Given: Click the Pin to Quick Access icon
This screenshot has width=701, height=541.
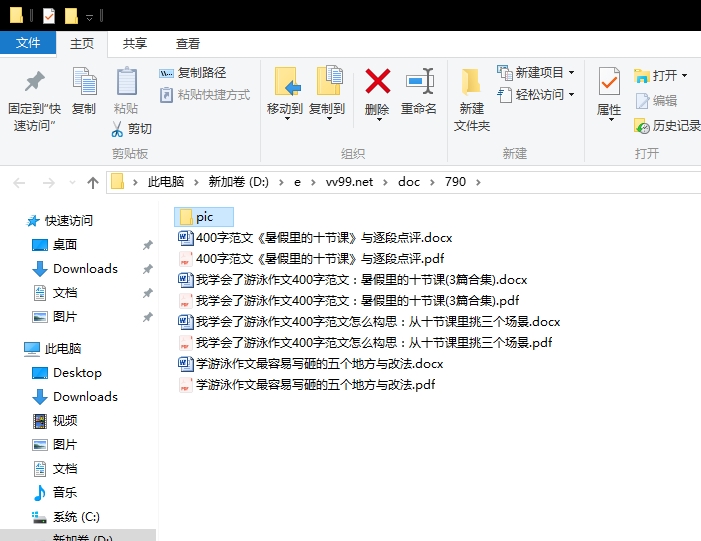Looking at the screenshot, I should 34,82.
